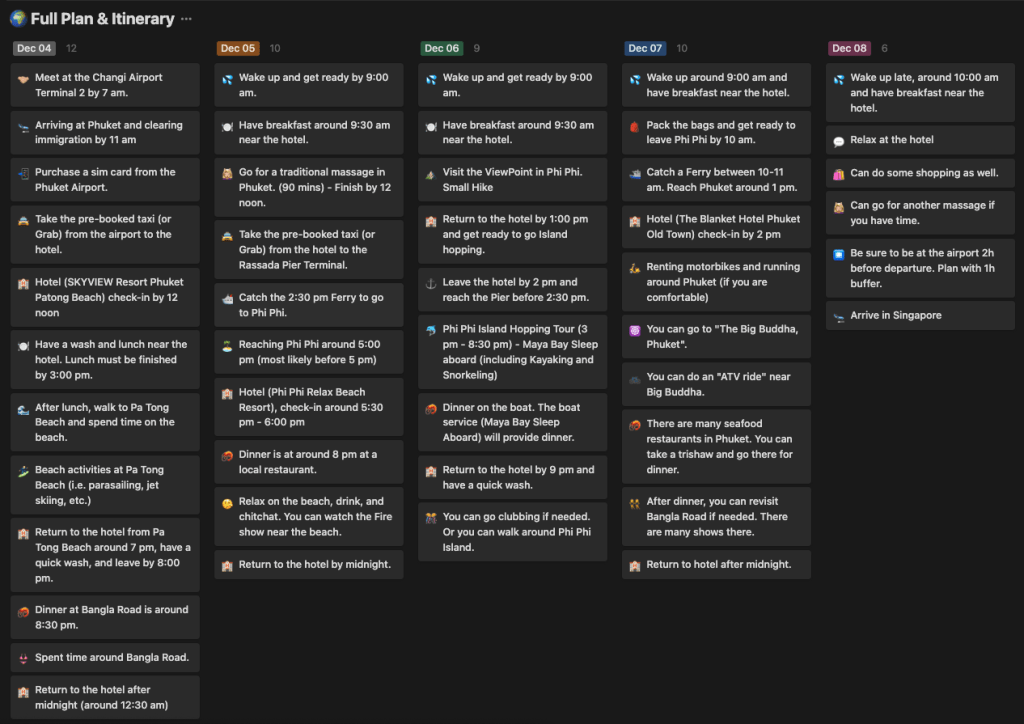Click the plane icon on Arriving at Phuket card

(x=24, y=127)
